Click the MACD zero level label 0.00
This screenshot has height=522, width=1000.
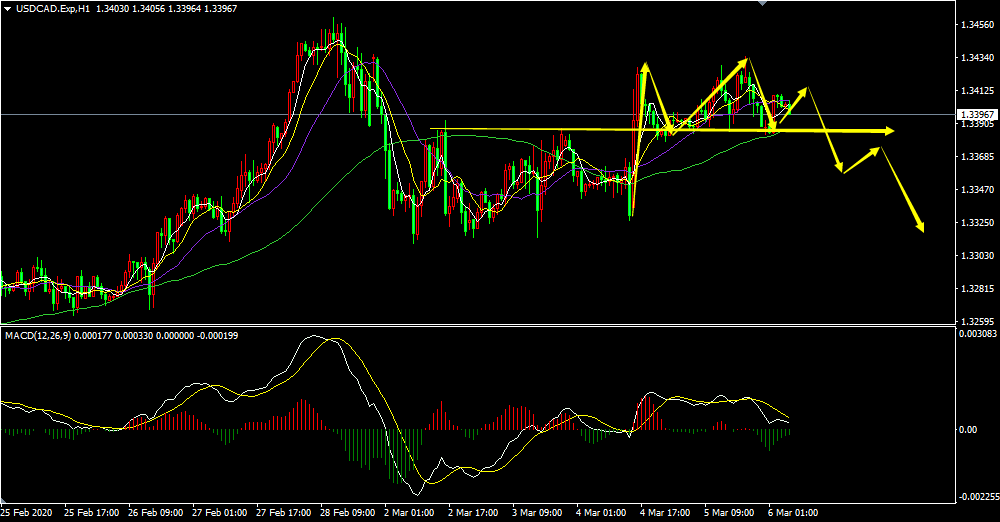coord(968,430)
